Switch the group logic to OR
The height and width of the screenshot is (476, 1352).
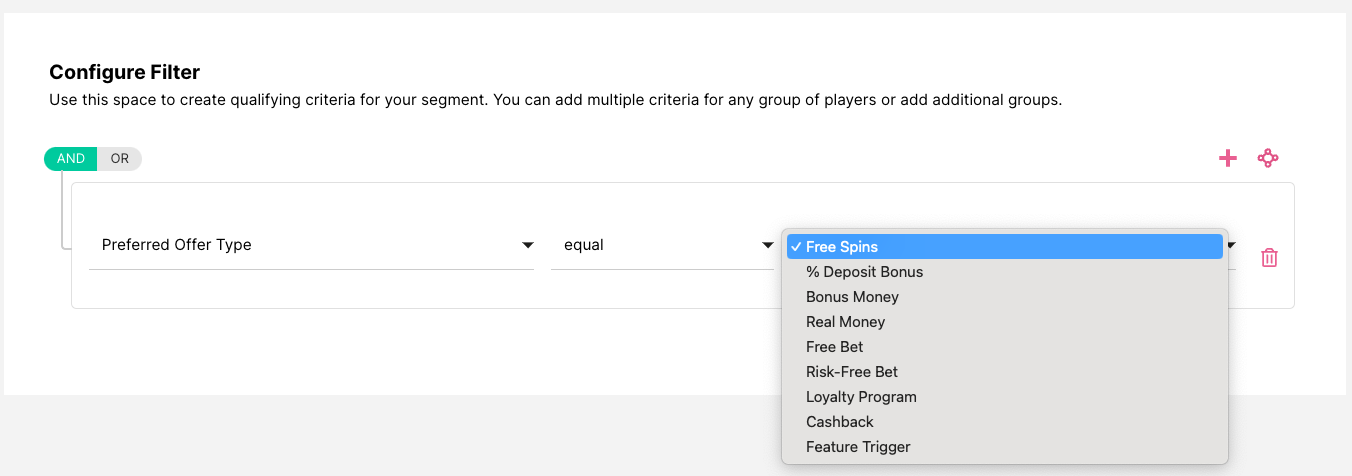[120, 158]
